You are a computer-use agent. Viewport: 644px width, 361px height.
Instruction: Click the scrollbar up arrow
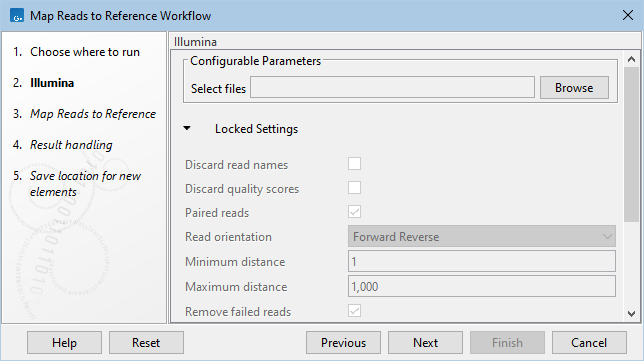click(631, 59)
